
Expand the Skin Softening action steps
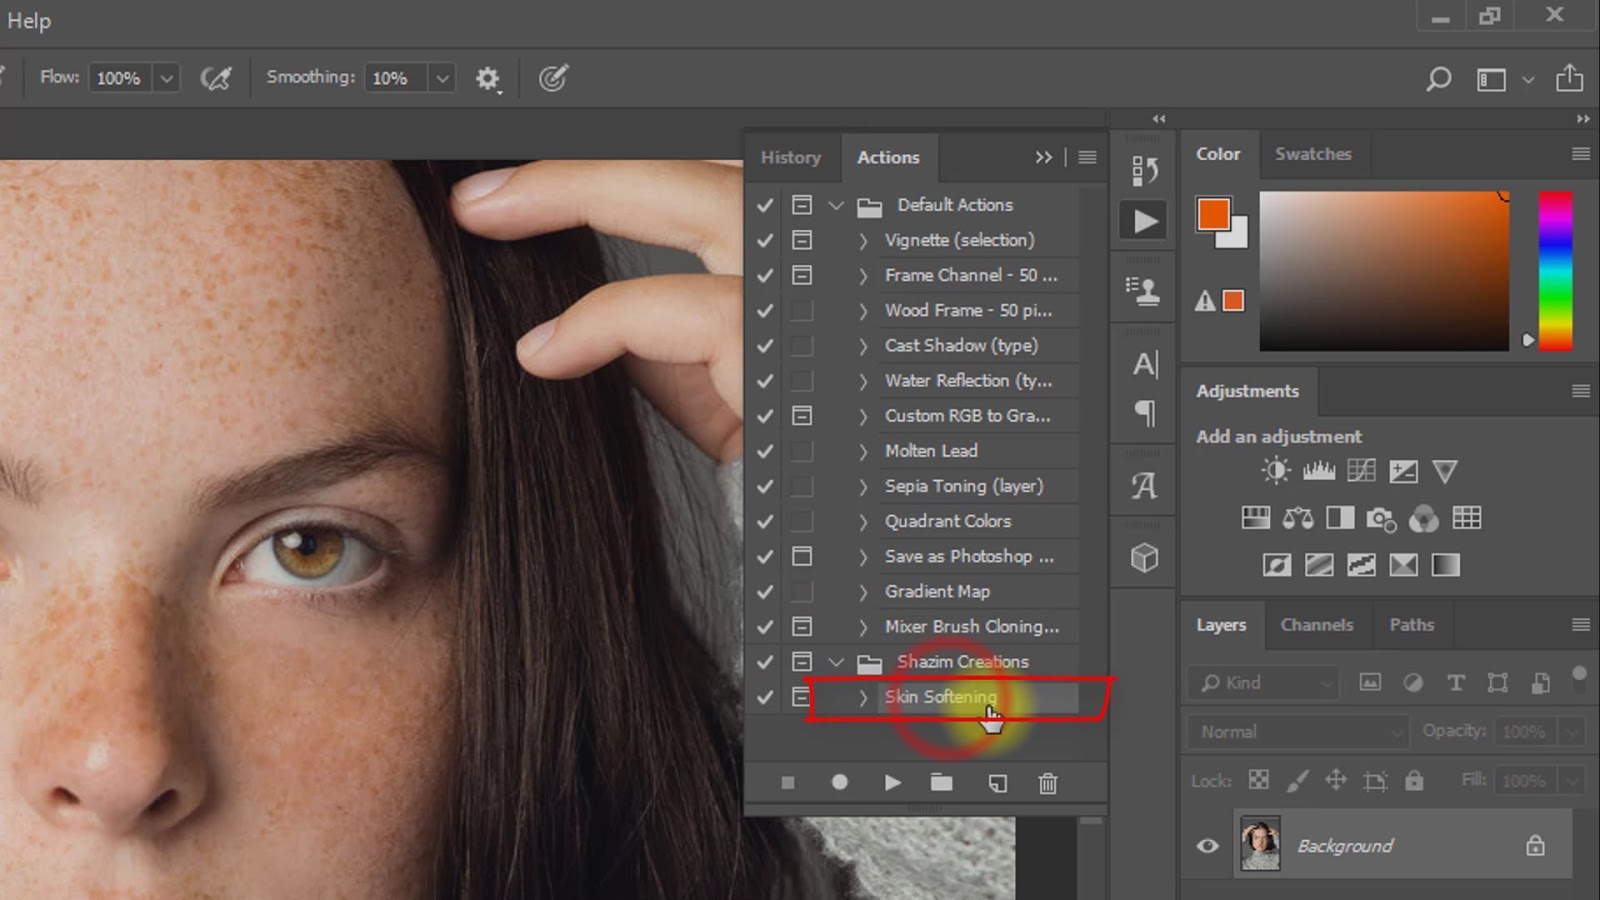coord(863,697)
